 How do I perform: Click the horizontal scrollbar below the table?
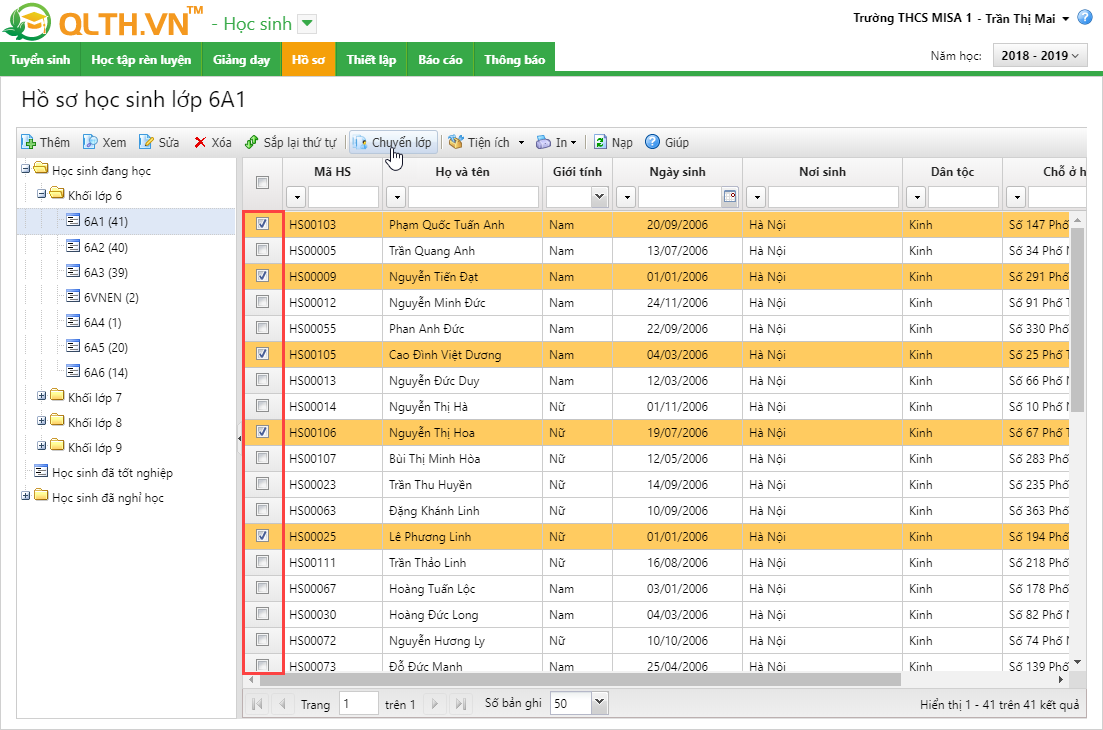pyautogui.click(x=580, y=680)
